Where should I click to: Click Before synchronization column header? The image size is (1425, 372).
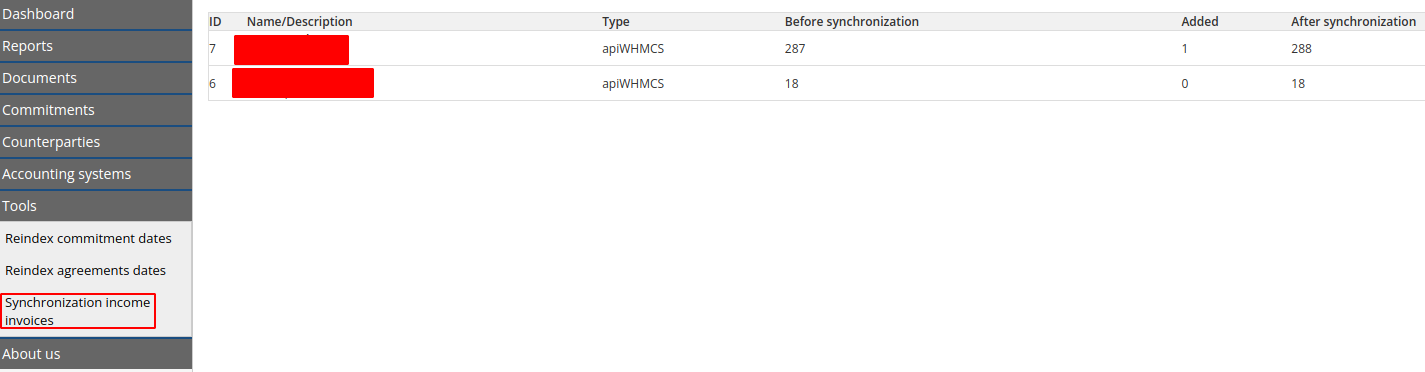[851, 21]
